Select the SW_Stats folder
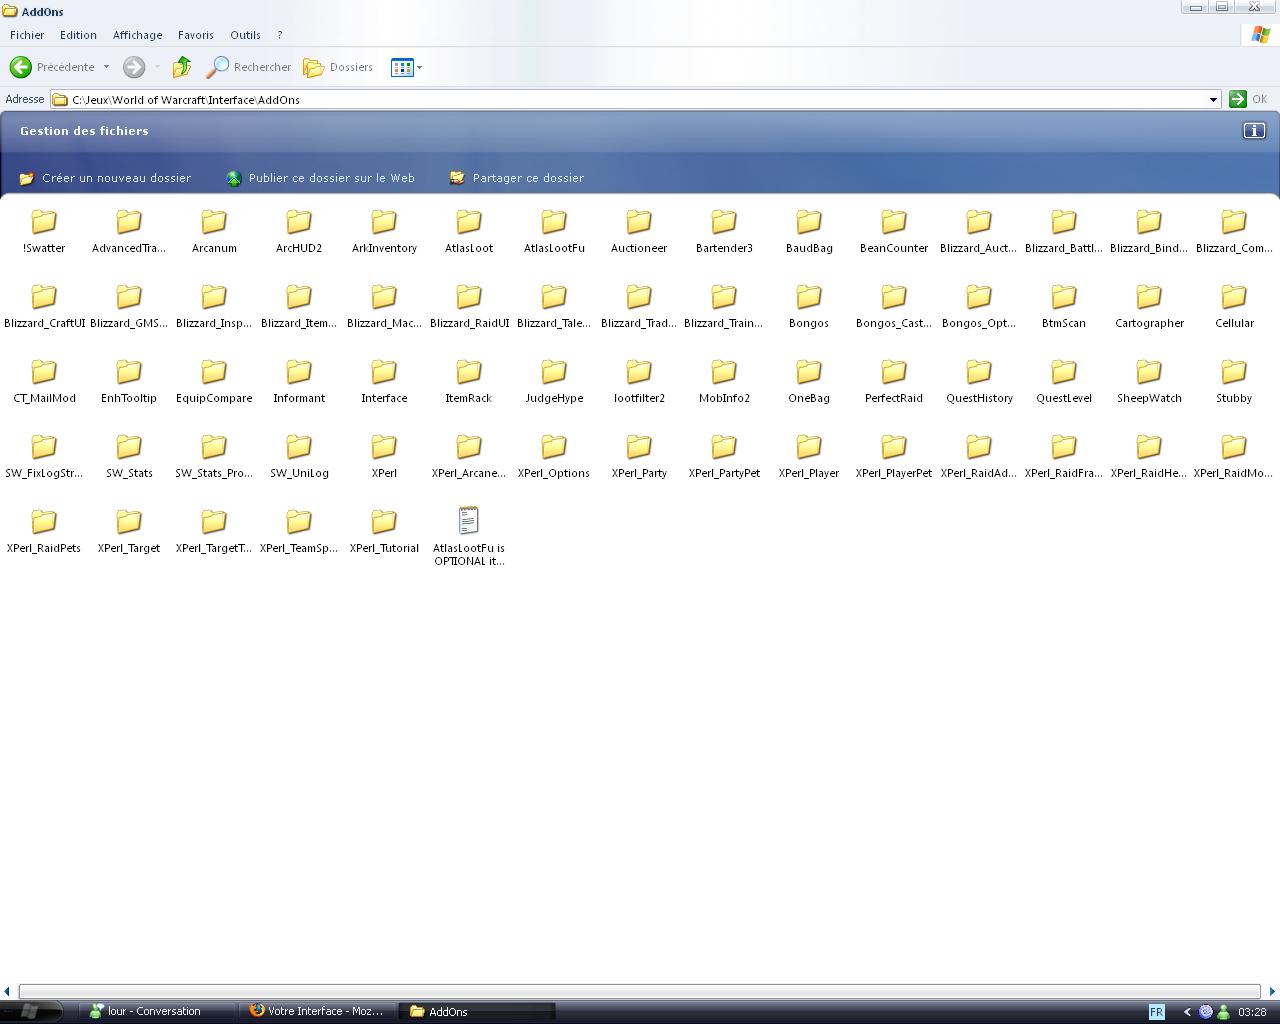The height and width of the screenshot is (1024, 1280). 129,456
